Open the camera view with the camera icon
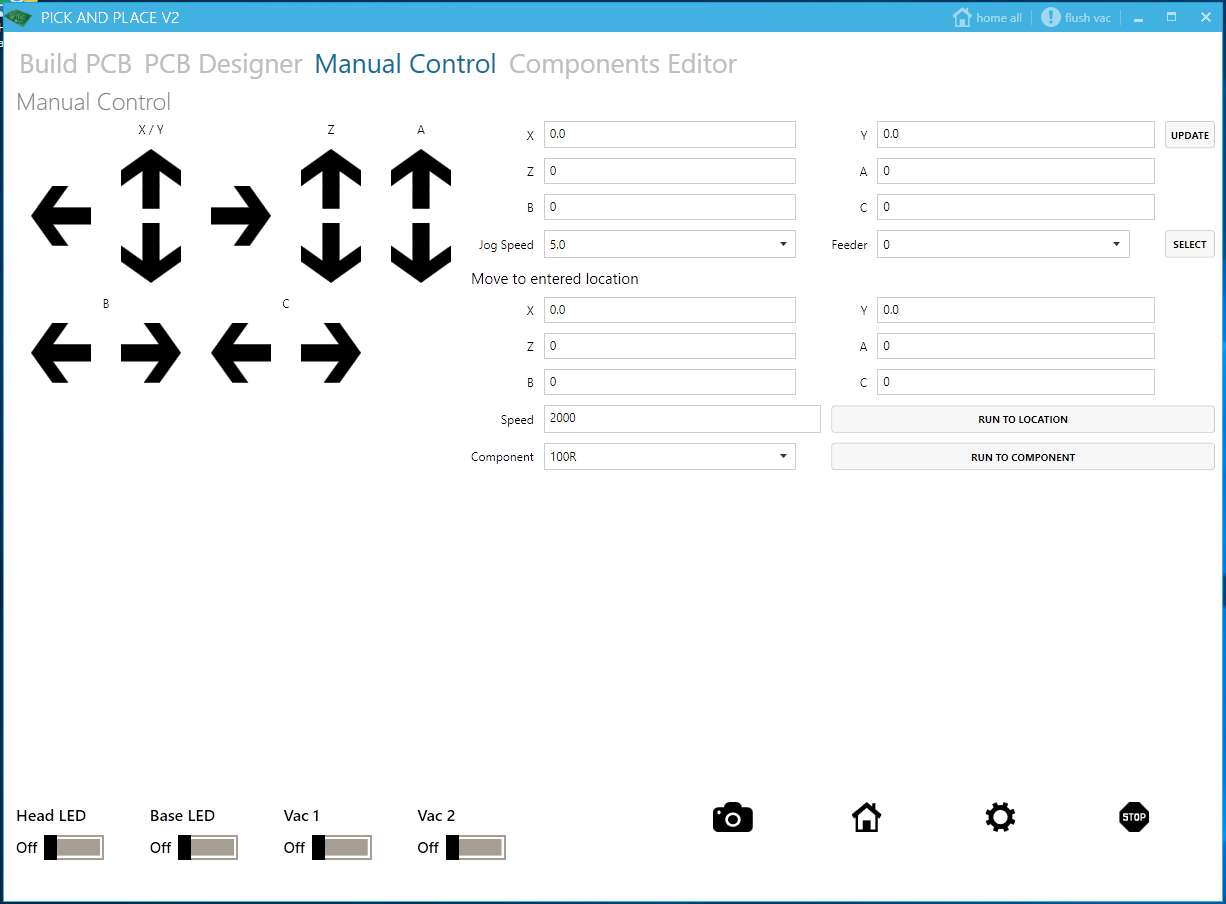 (x=732, y=817)
